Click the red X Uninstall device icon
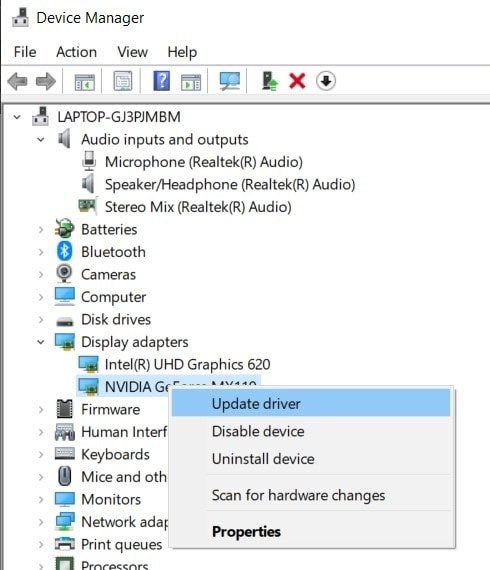The image size is (490, 570). coord(297,81)
